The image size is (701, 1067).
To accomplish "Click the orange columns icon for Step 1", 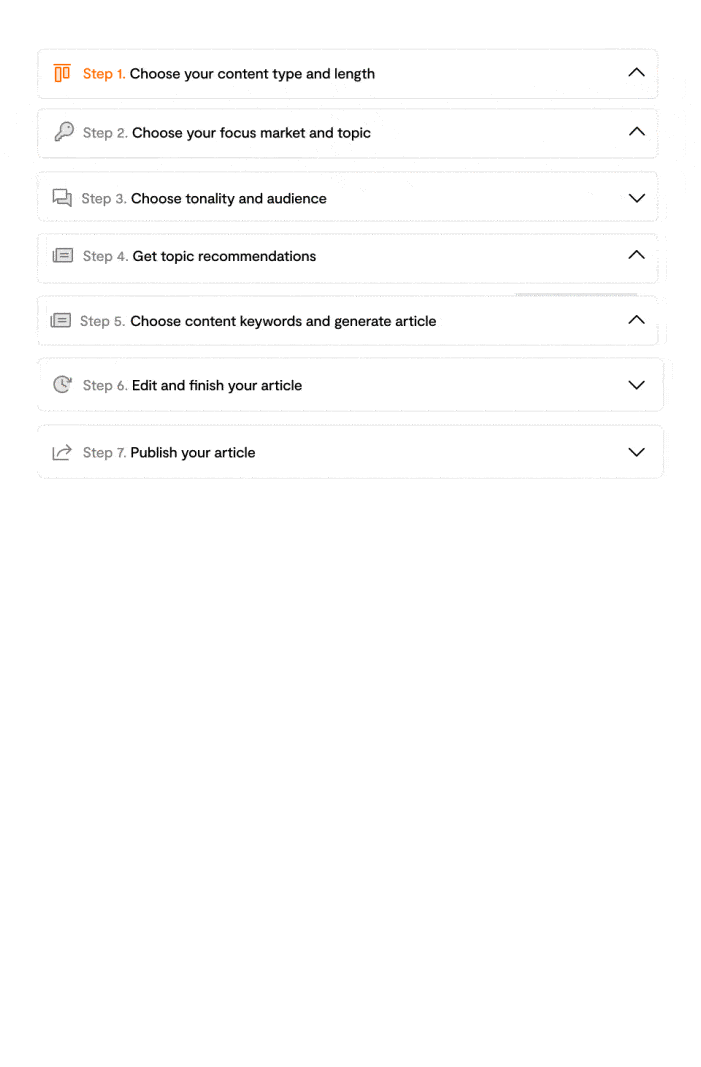I will click(x=62, y=73).
